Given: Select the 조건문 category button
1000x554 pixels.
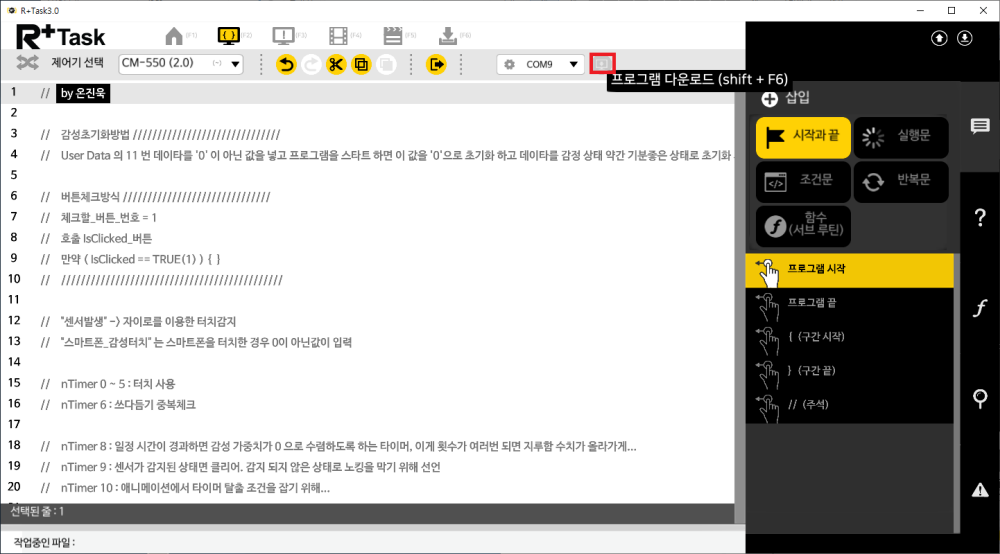Looking at the screenshot, I should tap(804, 182).
